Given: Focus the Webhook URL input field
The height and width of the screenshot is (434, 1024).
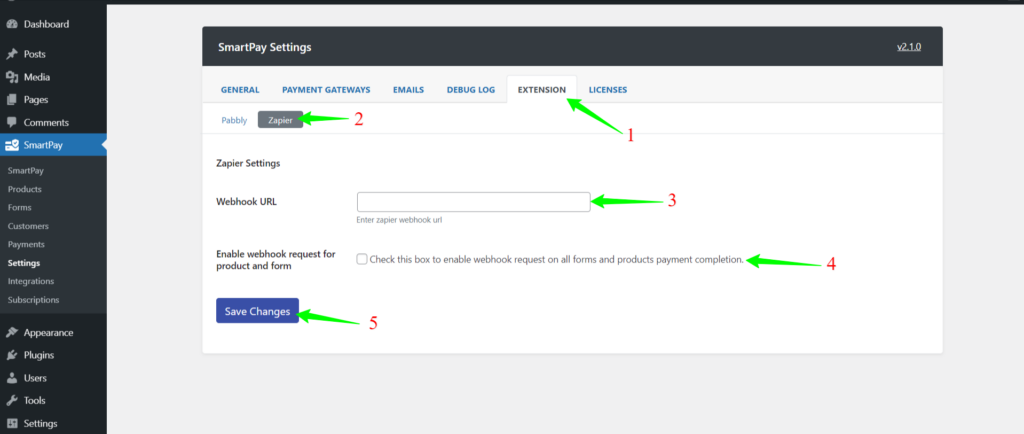Looking at the screenshot, I should point(473,202).
